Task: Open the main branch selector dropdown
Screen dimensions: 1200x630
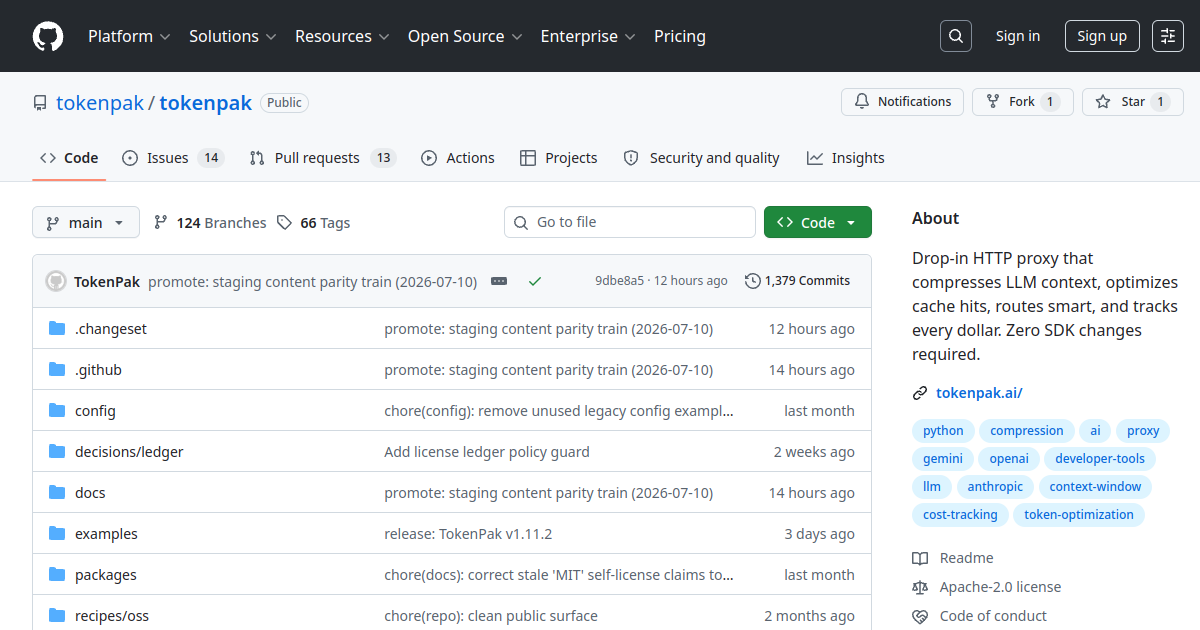Action: click(x=86, y=222)
